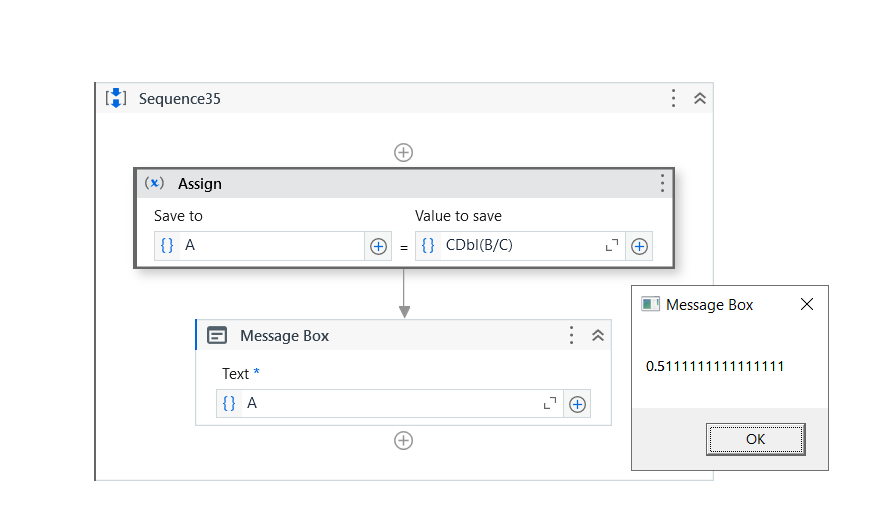
Task: Click the Sequence35 sequence icon
Action: tap(116, 98)
